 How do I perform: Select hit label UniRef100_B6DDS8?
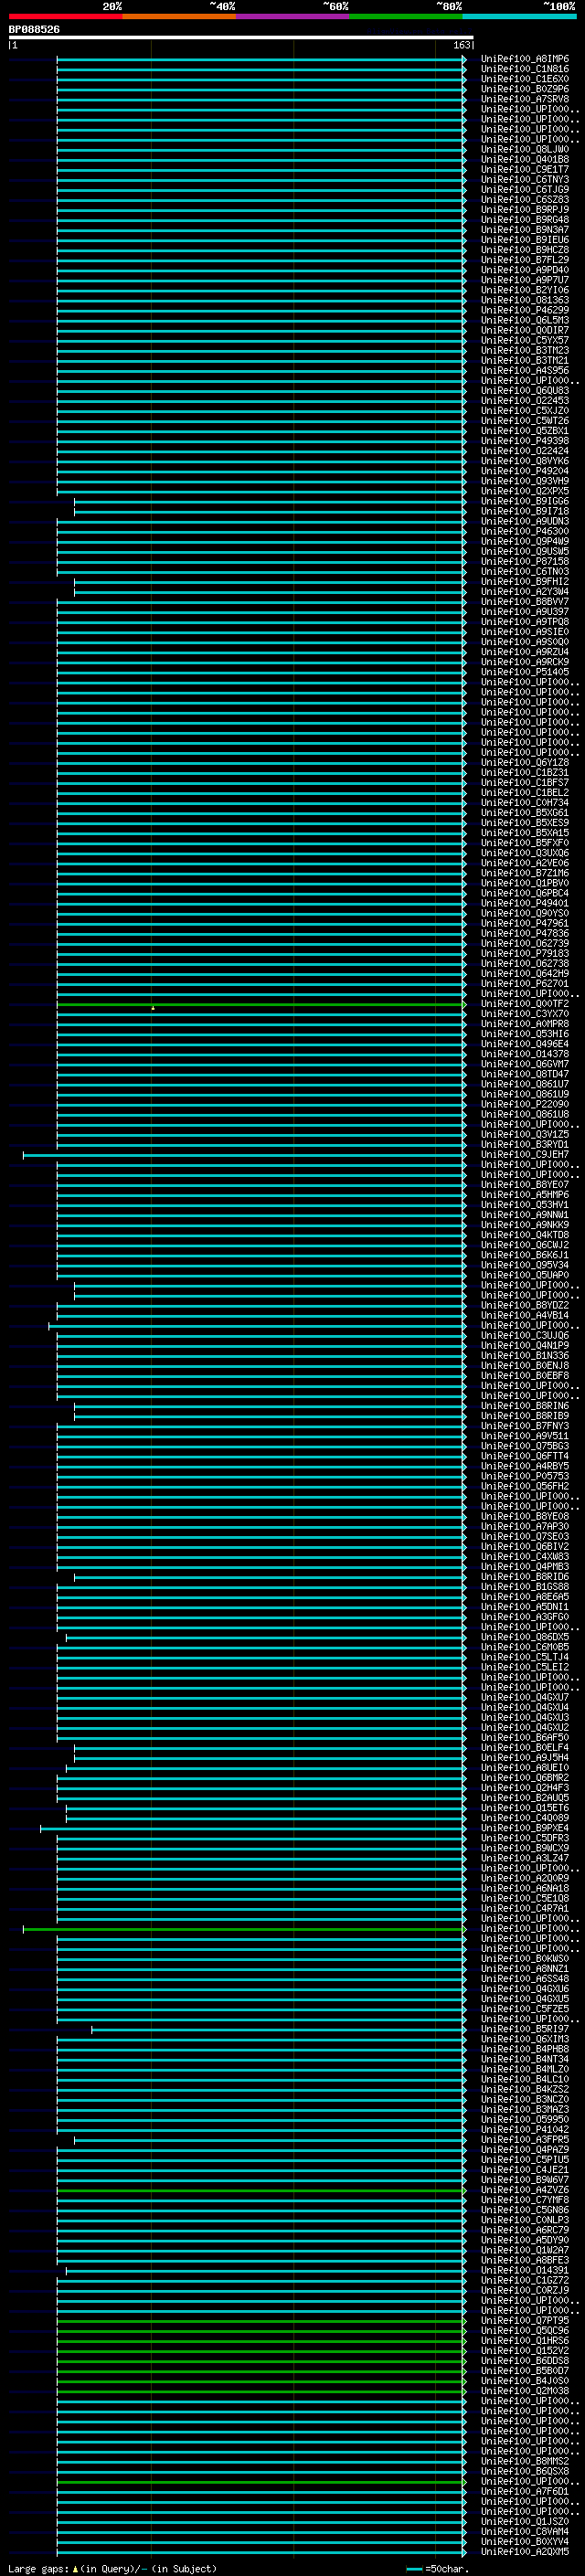tap(525, 2360)
